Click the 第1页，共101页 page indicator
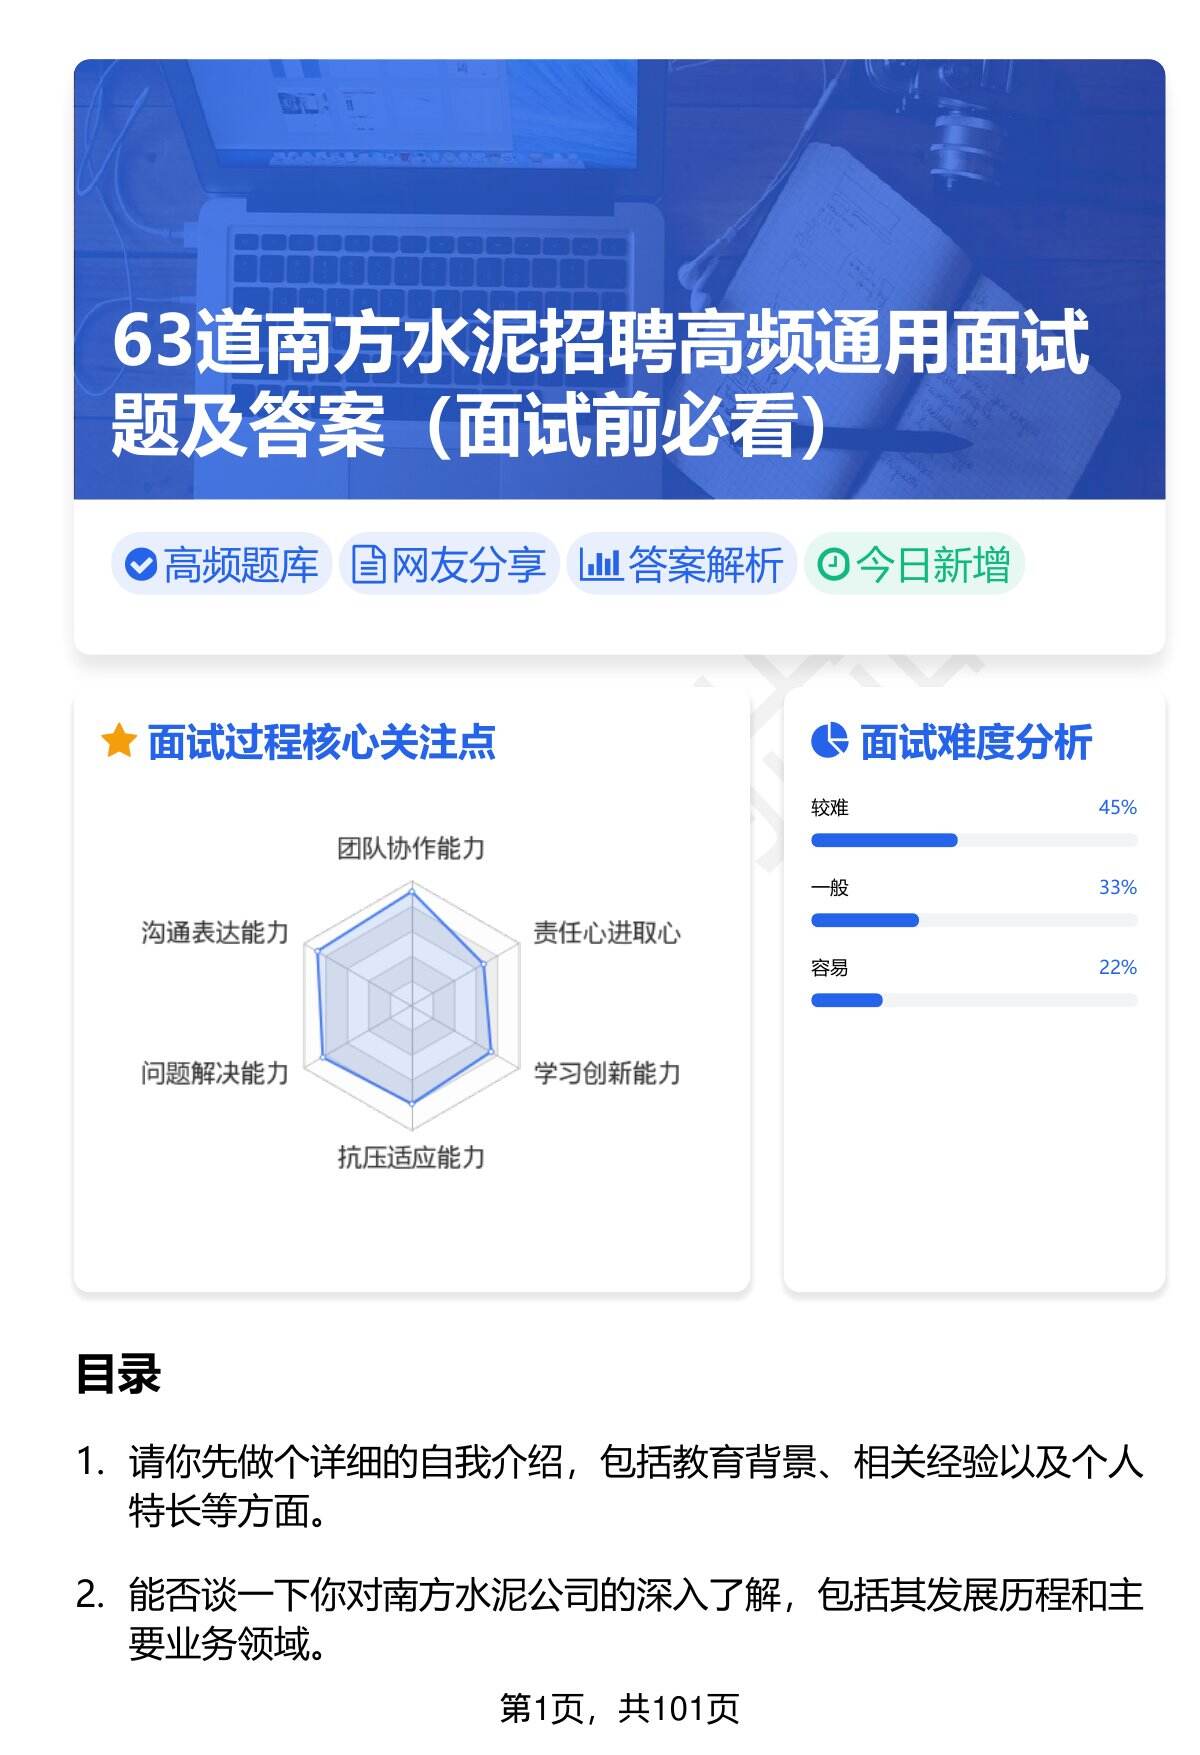1200x1755 pixels. 619,1709
